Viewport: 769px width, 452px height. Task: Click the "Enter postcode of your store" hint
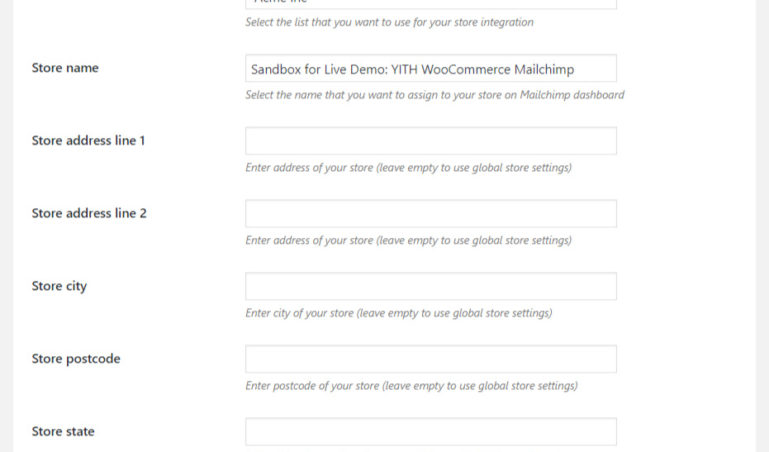411,386
